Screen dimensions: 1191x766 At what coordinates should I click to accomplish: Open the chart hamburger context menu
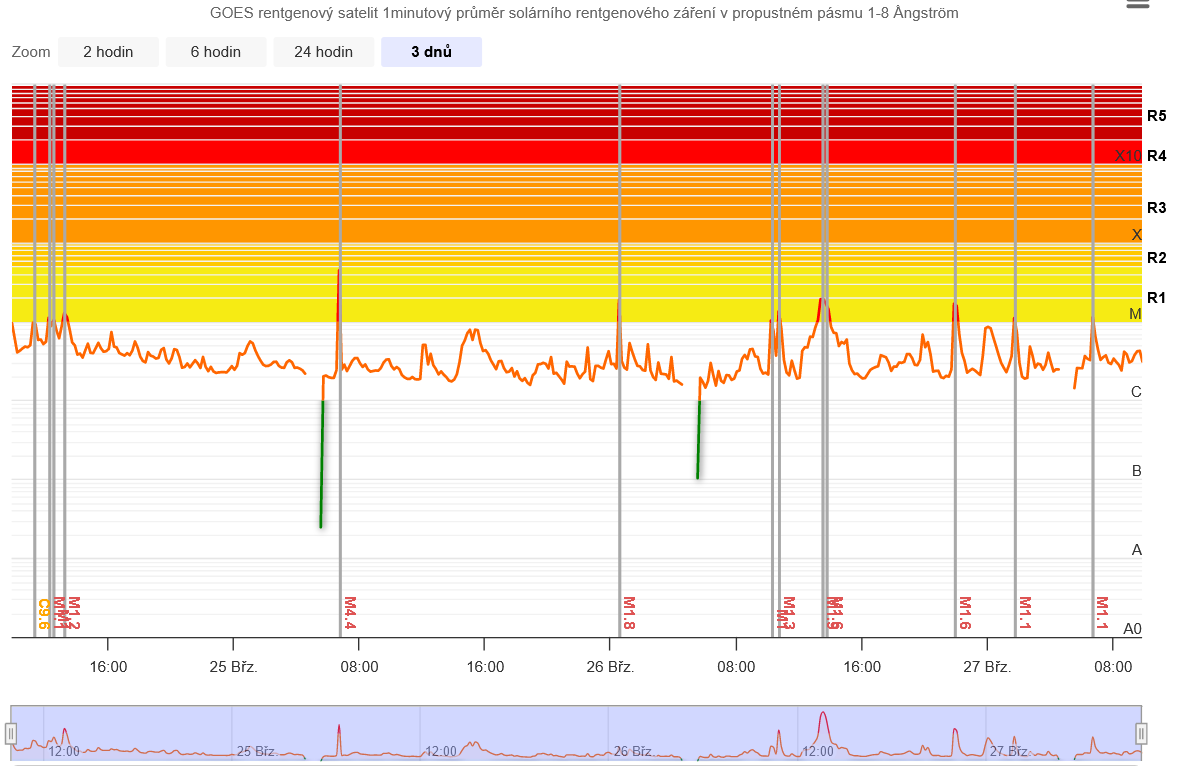pos(1137,4)
